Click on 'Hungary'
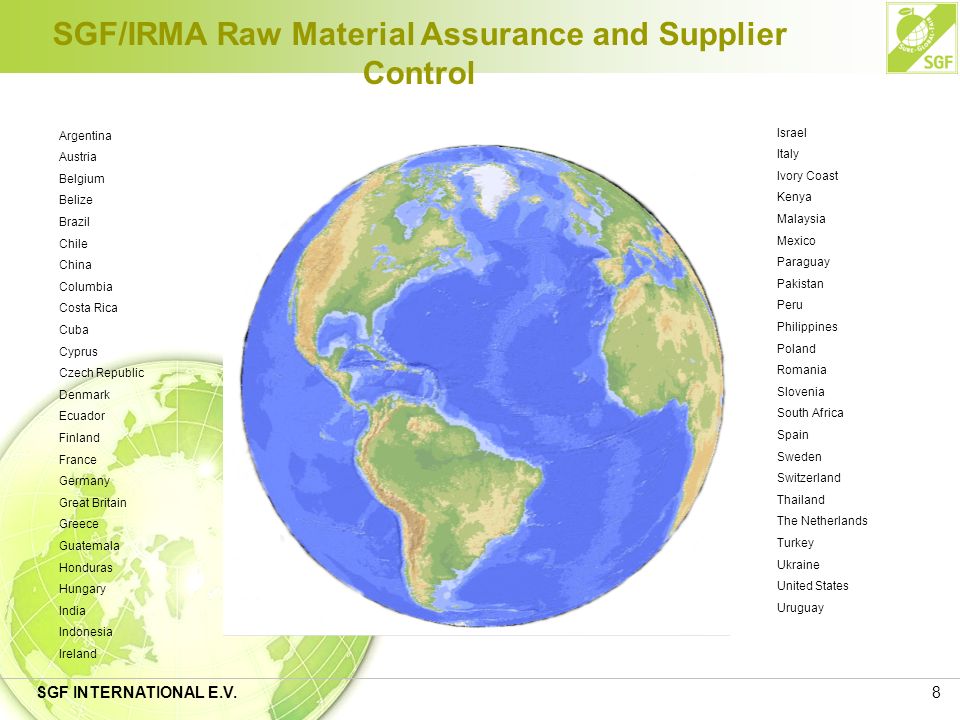The image size is (960, 720). point(83,589)
